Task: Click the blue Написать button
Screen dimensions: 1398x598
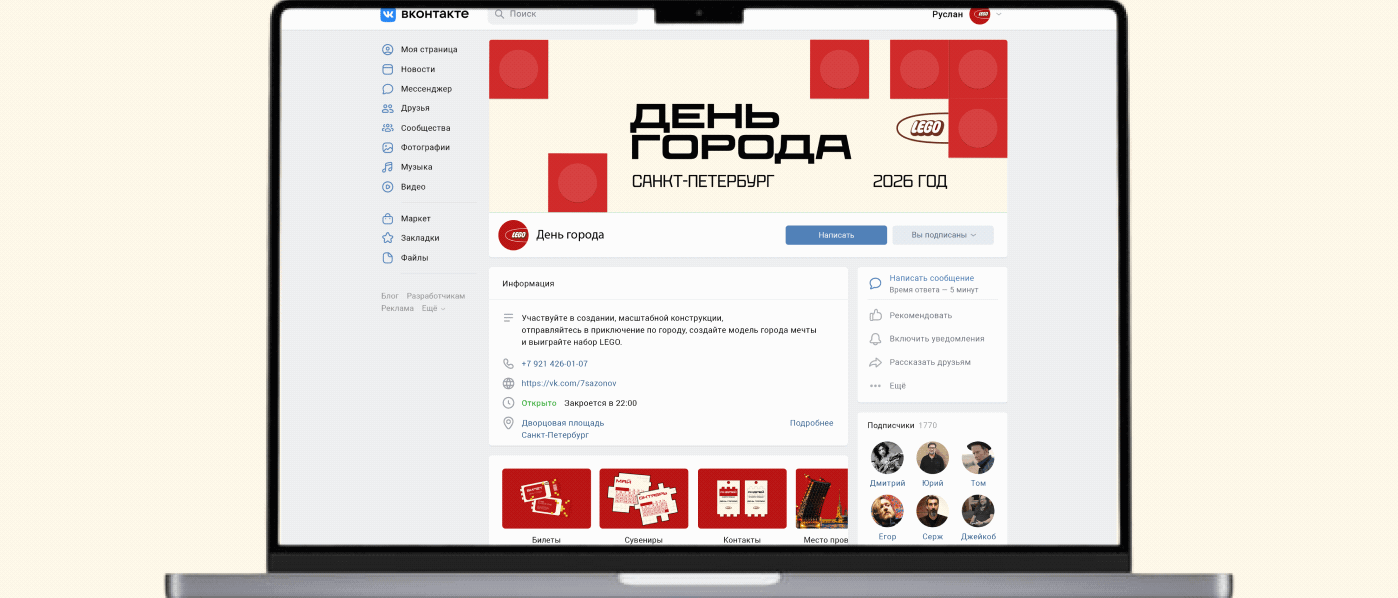Action: point(836,235)
